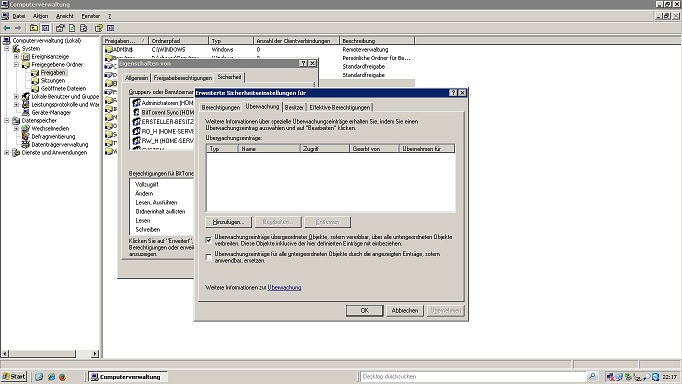Click the ADMIN$ share icon in list
Viewport: 682px width, 384px height.
tap(109, 50)
